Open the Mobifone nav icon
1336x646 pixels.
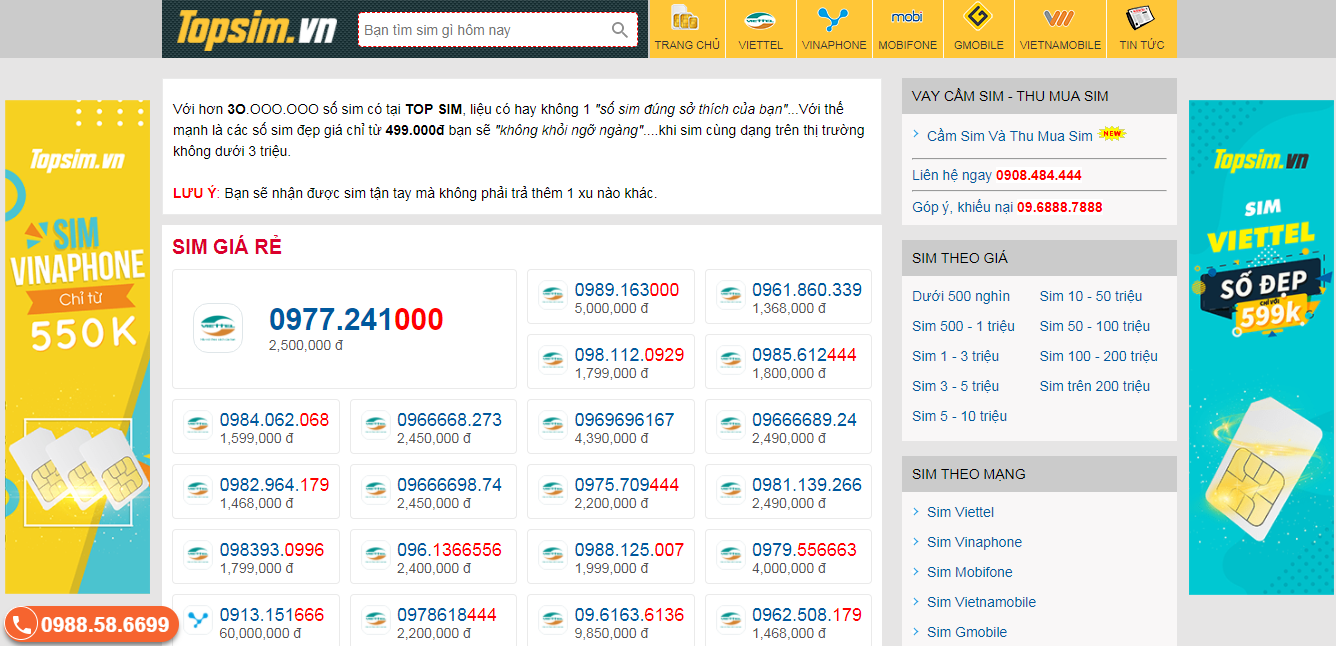tap(907, 18)
